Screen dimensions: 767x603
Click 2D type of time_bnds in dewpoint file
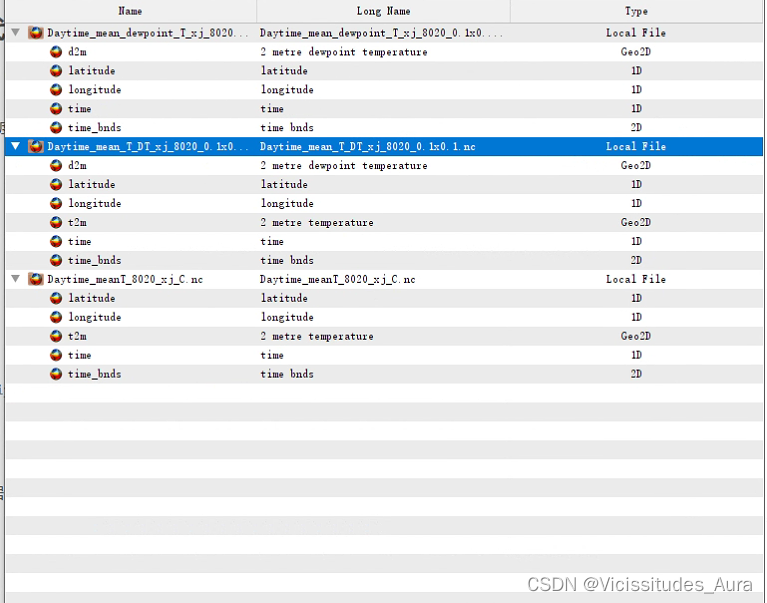[636, 128]
